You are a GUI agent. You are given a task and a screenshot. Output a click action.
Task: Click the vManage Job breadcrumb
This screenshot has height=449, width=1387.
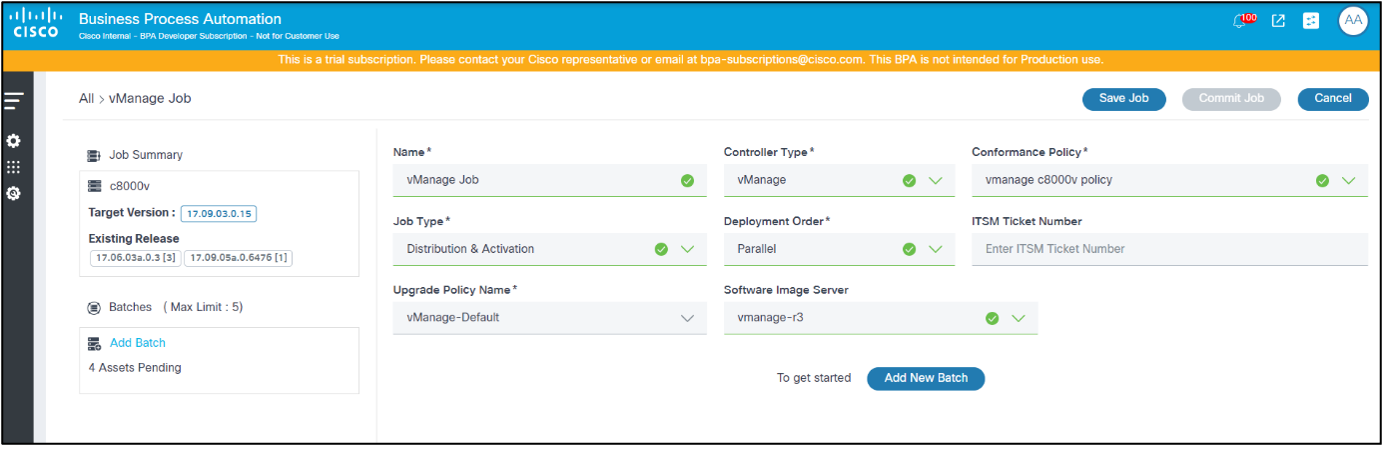[x=150, y=99]
